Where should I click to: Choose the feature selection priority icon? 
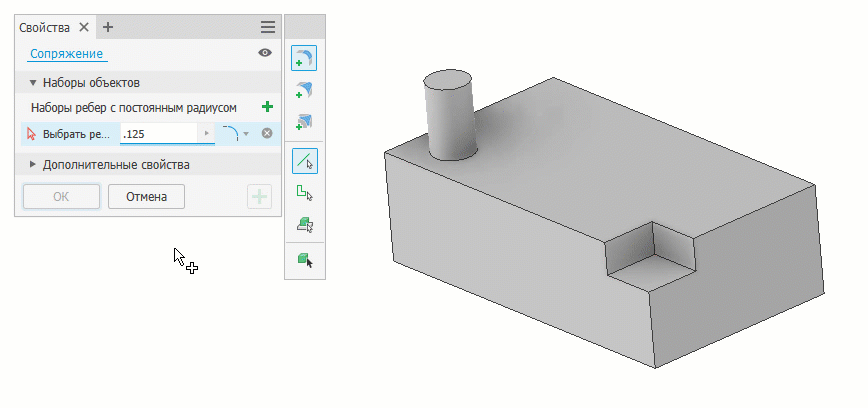[x=304, y=225]
